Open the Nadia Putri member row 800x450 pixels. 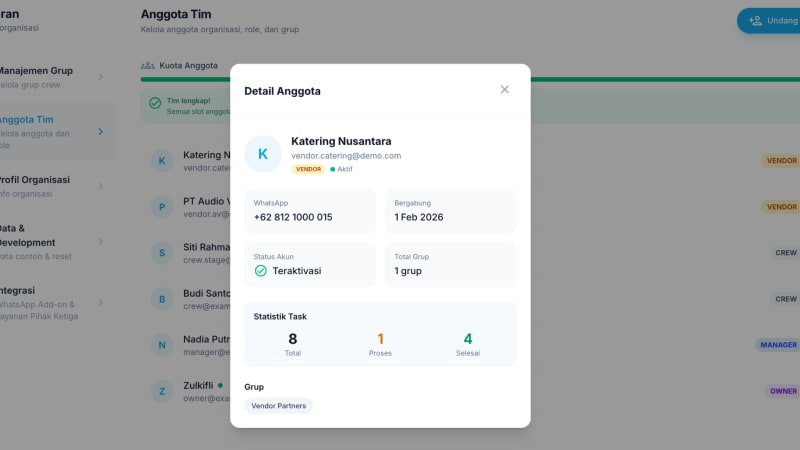(470, 345)
